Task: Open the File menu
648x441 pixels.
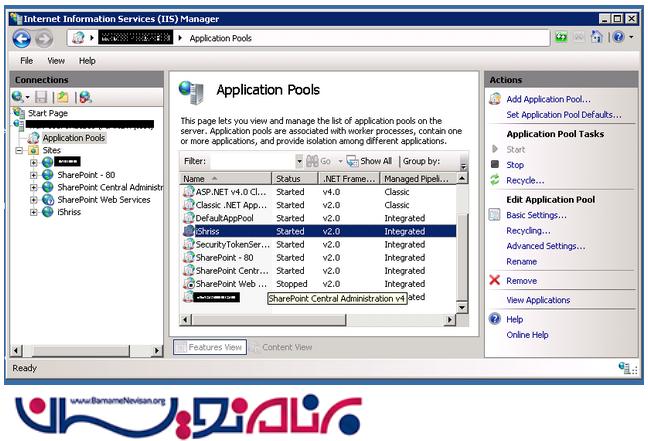Action: pos(26,61)
